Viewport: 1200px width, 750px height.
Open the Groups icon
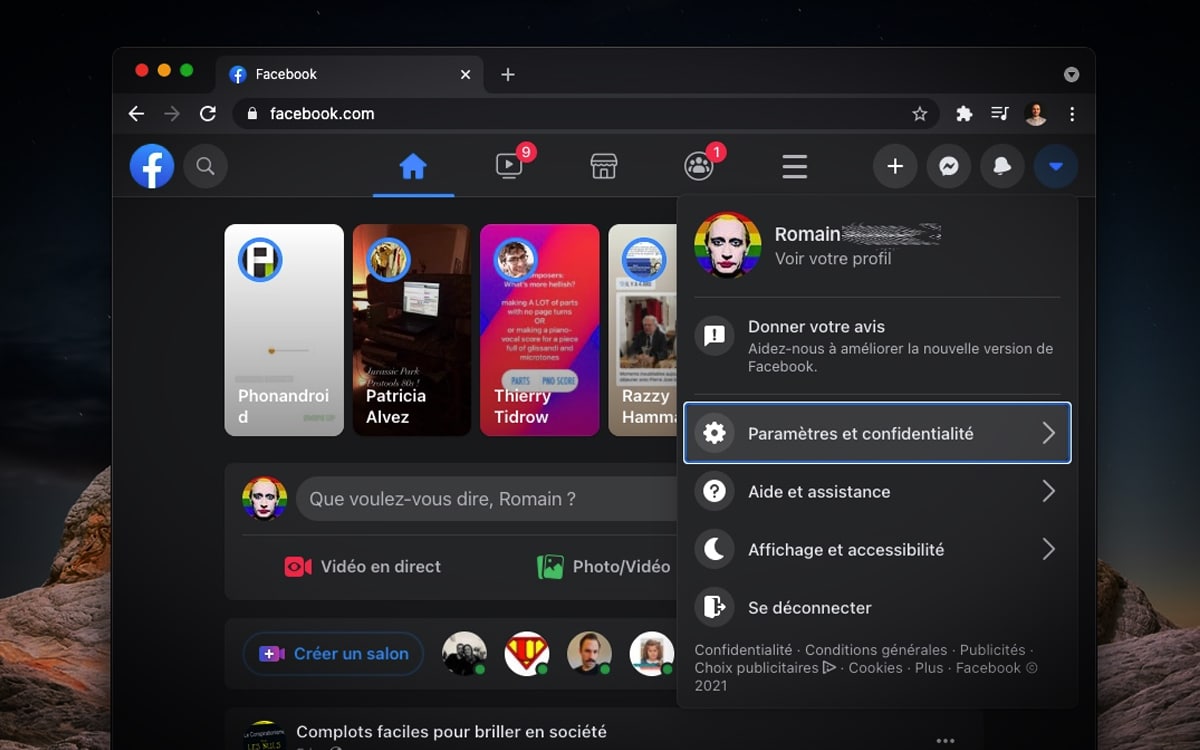click(x=699, y=166)
